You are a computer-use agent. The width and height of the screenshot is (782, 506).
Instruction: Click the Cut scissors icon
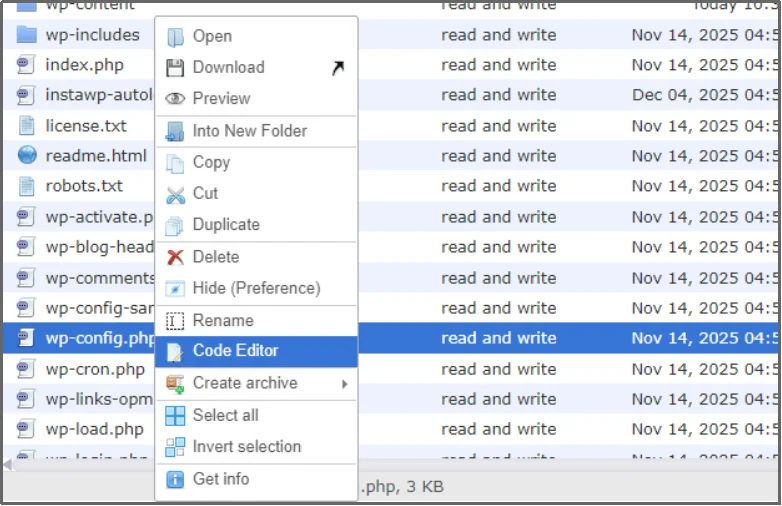click(175, 194)
